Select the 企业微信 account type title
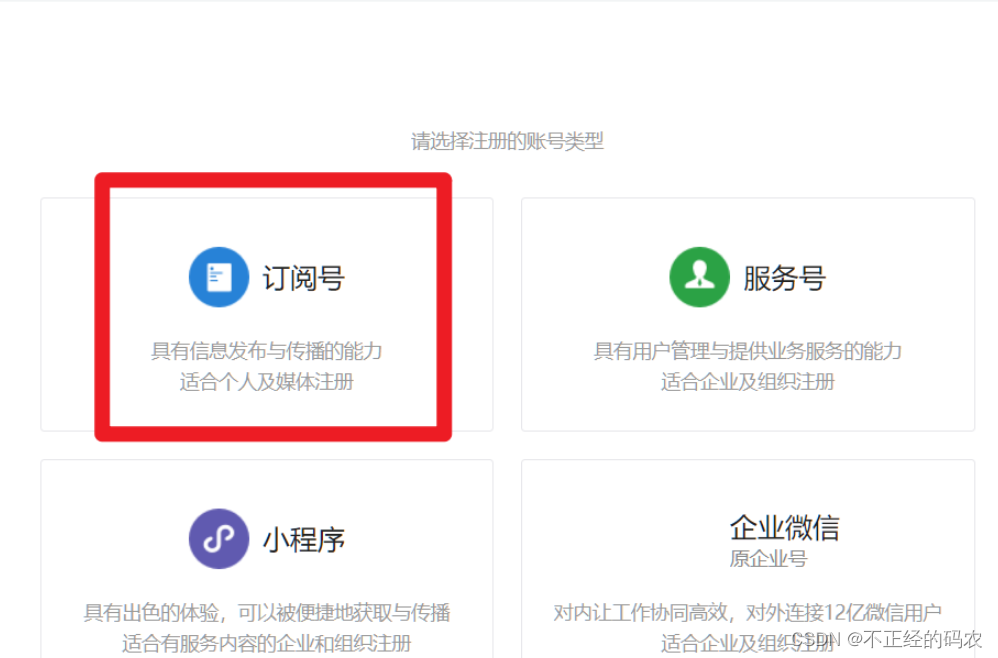The height and width of the screenshot is (658, 998). [784, 528]
